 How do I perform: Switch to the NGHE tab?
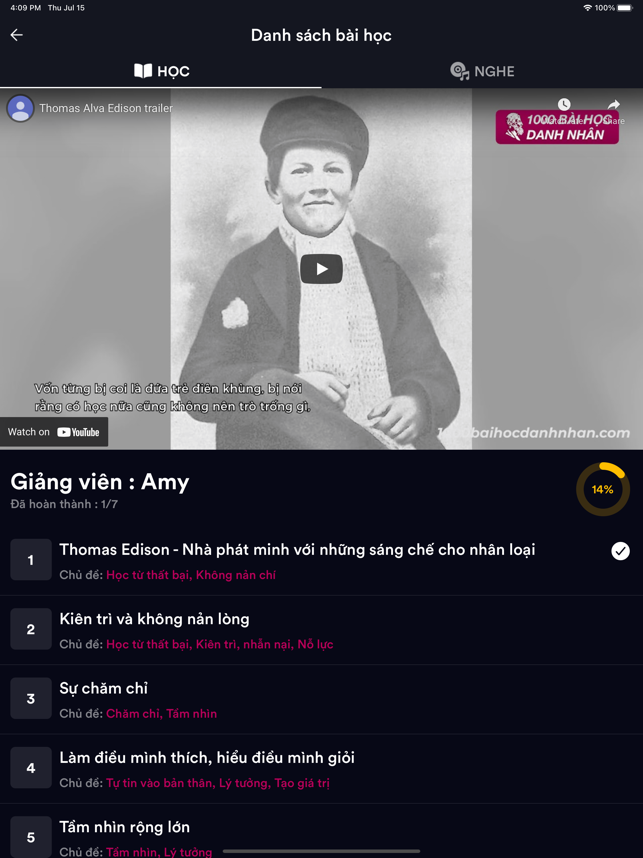[482, 71]
